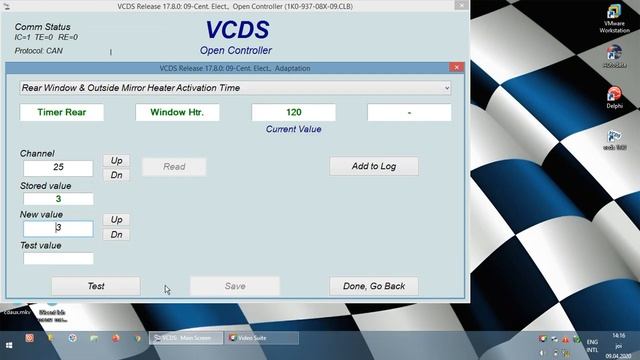Open the red square pinned taskbar icon
This screenshot has width=640, height=360.
click(x=29, y=338)
